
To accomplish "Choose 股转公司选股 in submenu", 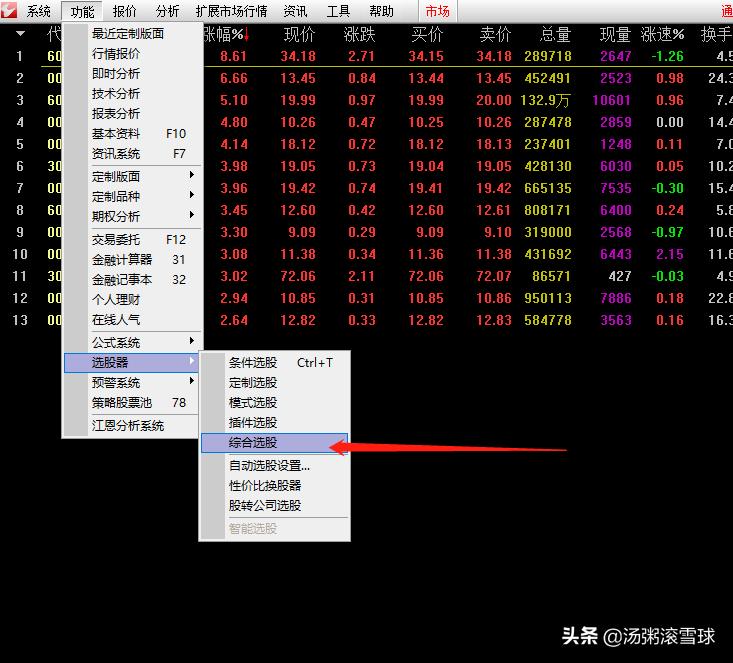I will [x=275, y=505].
